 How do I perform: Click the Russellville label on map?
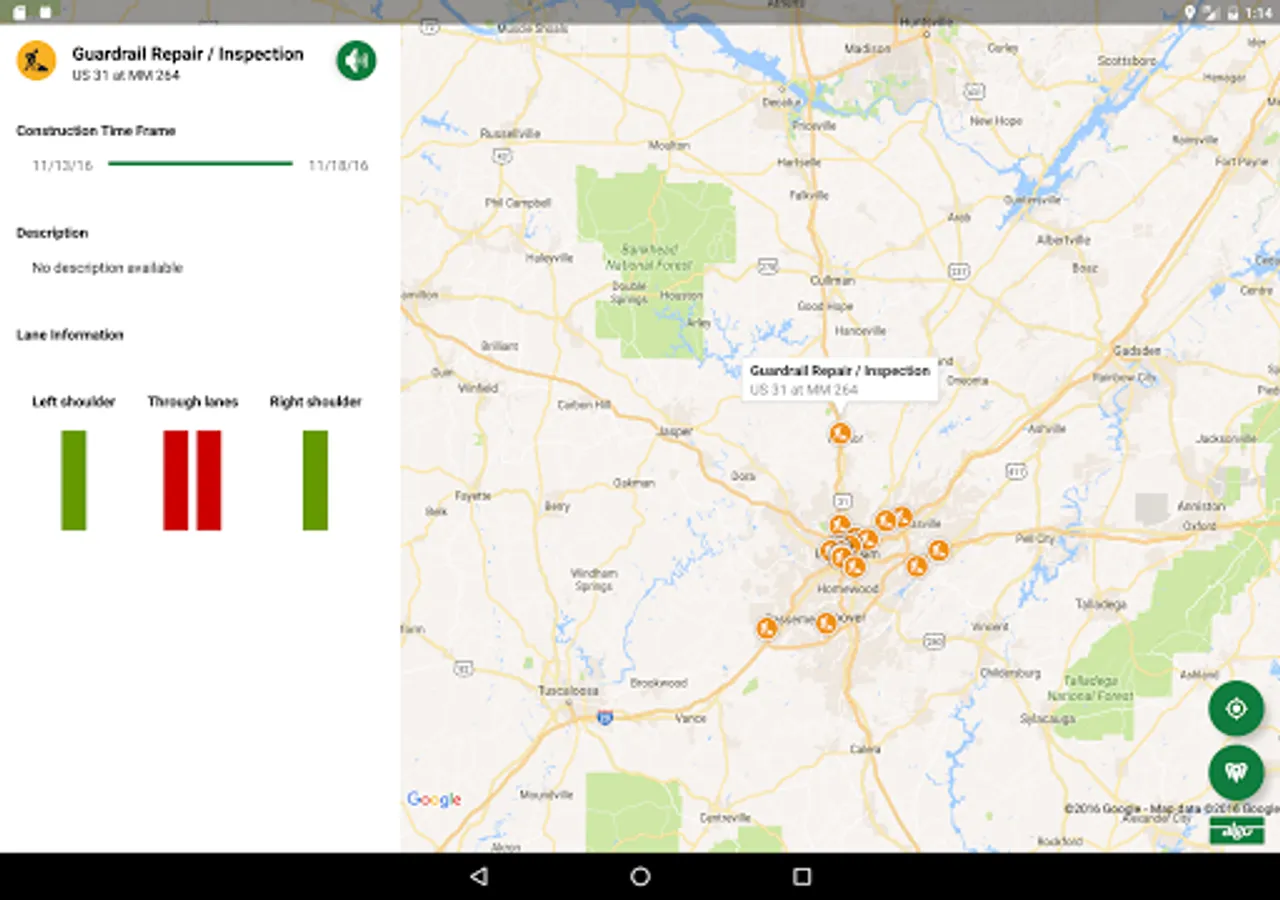point(510,133)
